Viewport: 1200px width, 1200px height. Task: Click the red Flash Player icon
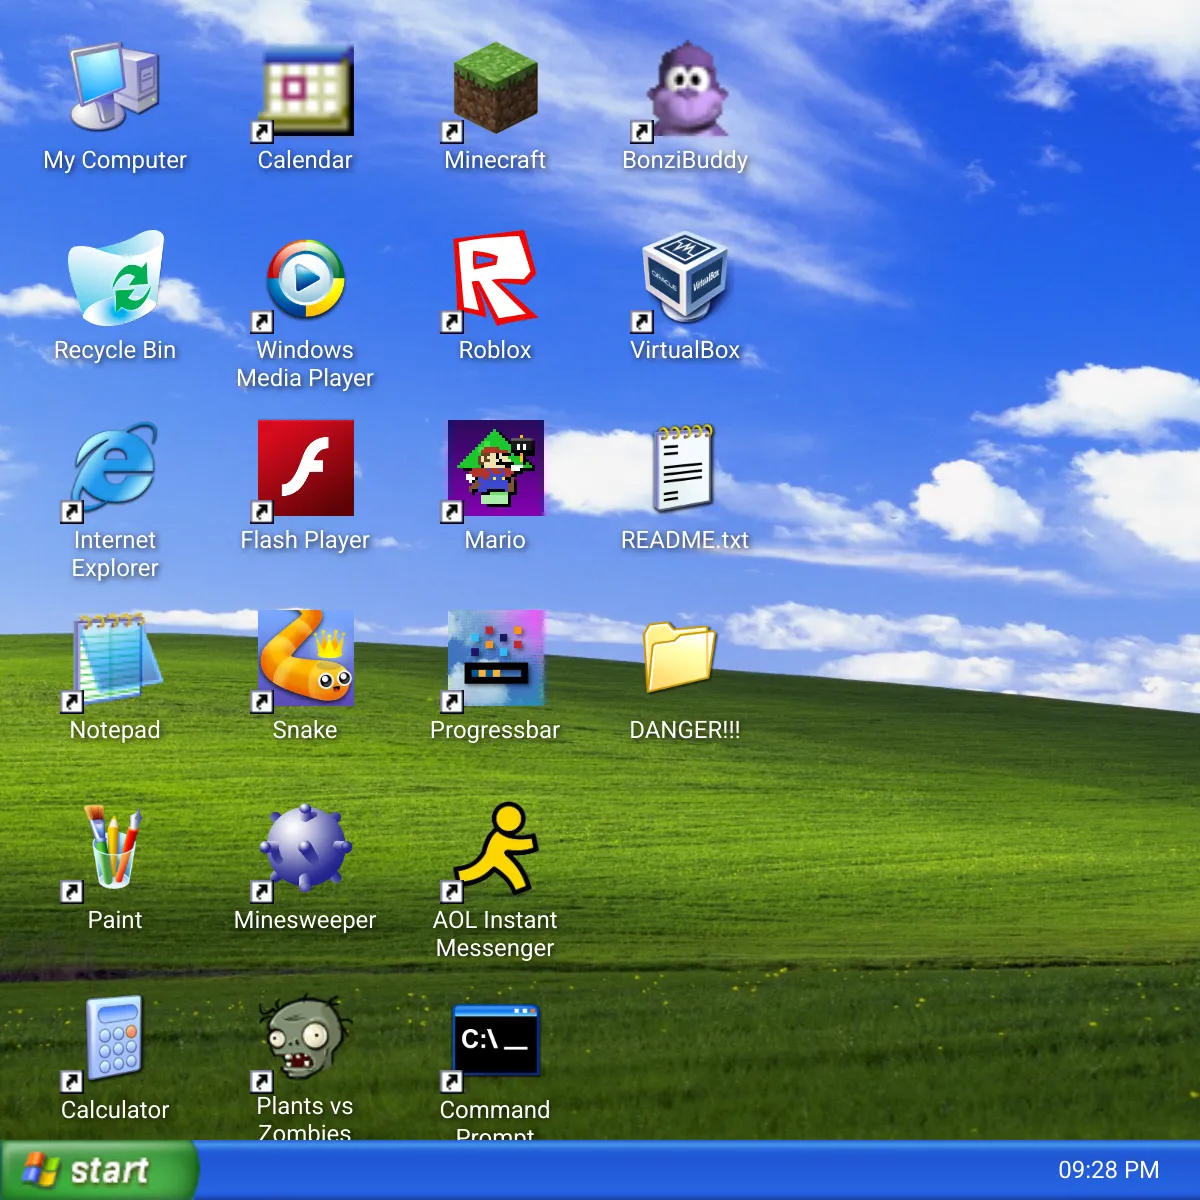(x=305, y=468)
